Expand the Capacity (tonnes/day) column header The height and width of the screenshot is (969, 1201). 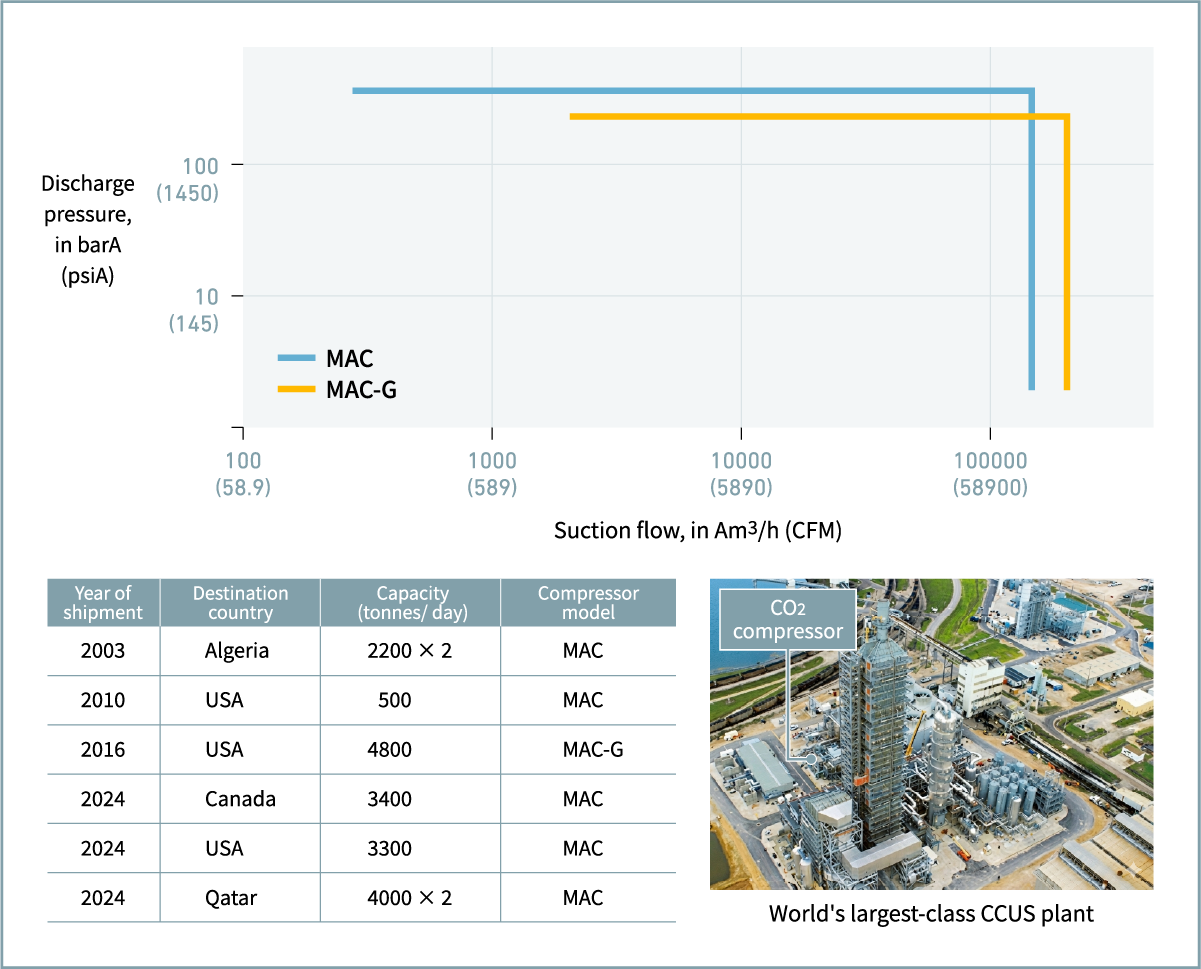tap(410, 601)
